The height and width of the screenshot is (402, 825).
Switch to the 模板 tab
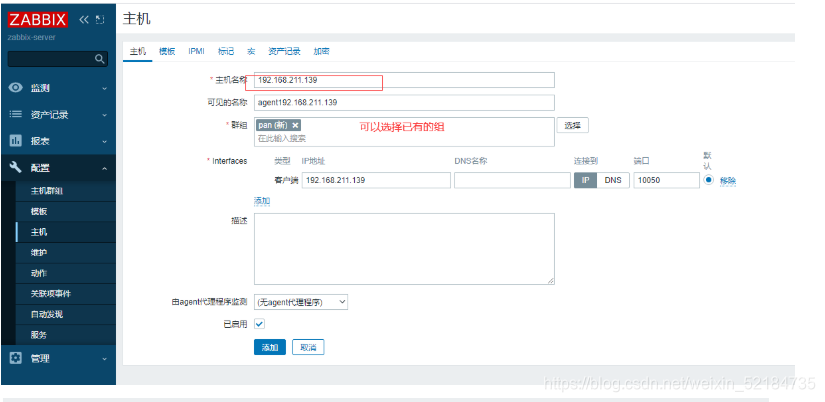click(167, 52)
